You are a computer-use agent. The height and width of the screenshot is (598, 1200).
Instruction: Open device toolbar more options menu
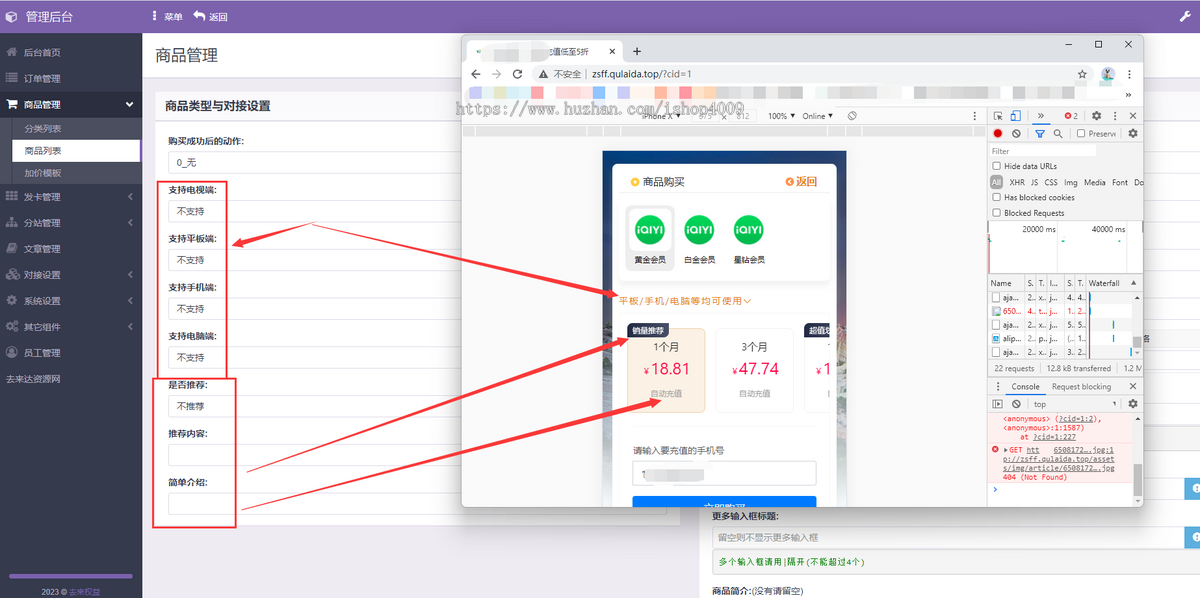[975, 116]
